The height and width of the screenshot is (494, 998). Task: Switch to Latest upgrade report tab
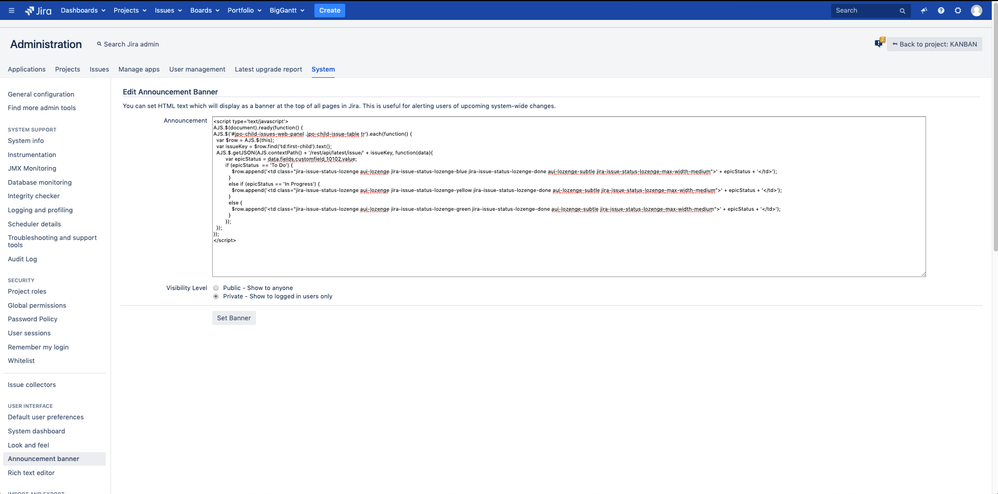(269, 69)
